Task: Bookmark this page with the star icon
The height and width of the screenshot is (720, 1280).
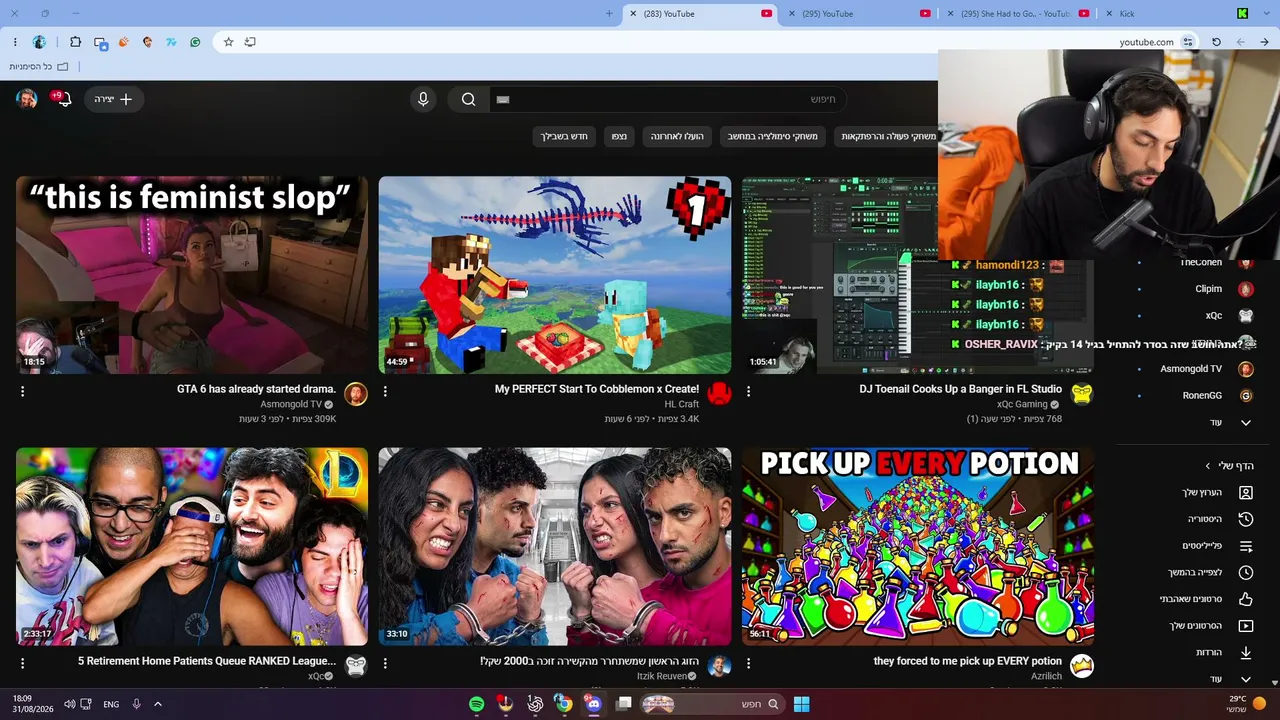Action: (x=228, y=42)
